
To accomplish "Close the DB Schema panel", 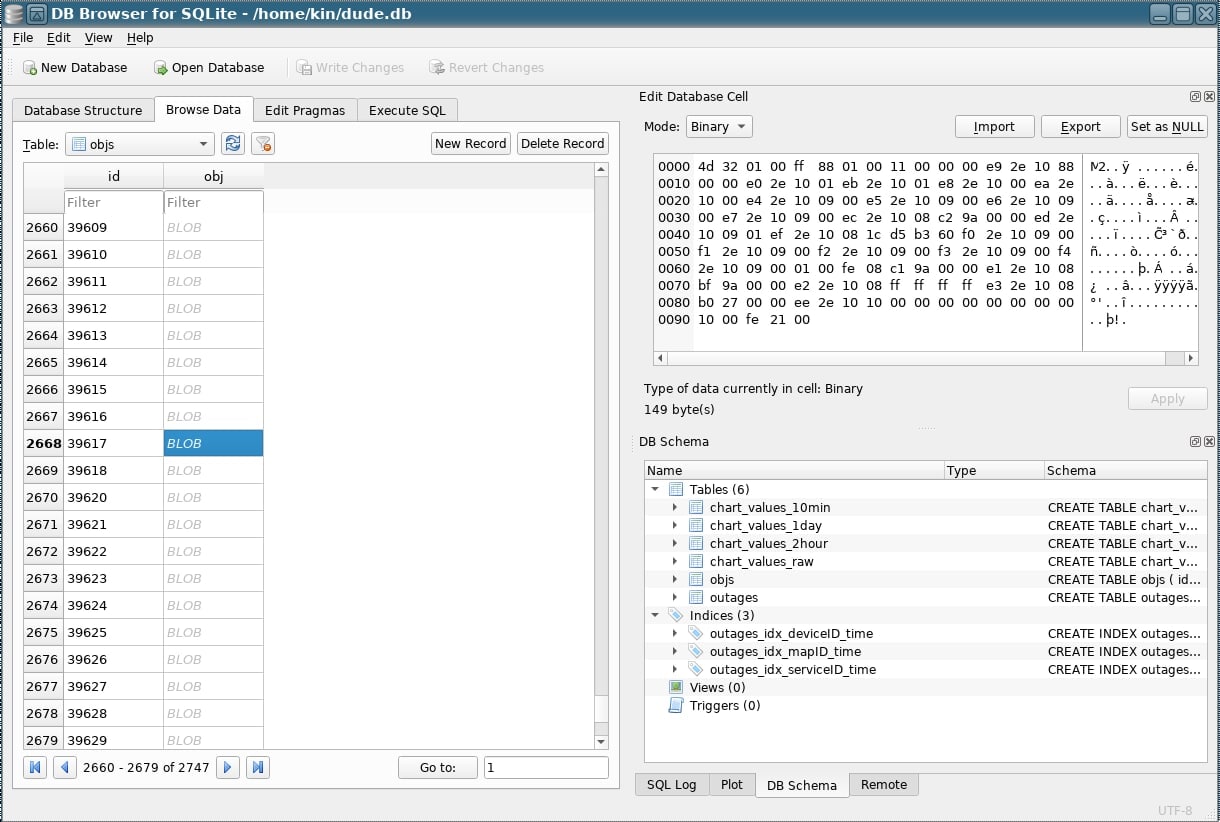I will [x=1209, y=441].
